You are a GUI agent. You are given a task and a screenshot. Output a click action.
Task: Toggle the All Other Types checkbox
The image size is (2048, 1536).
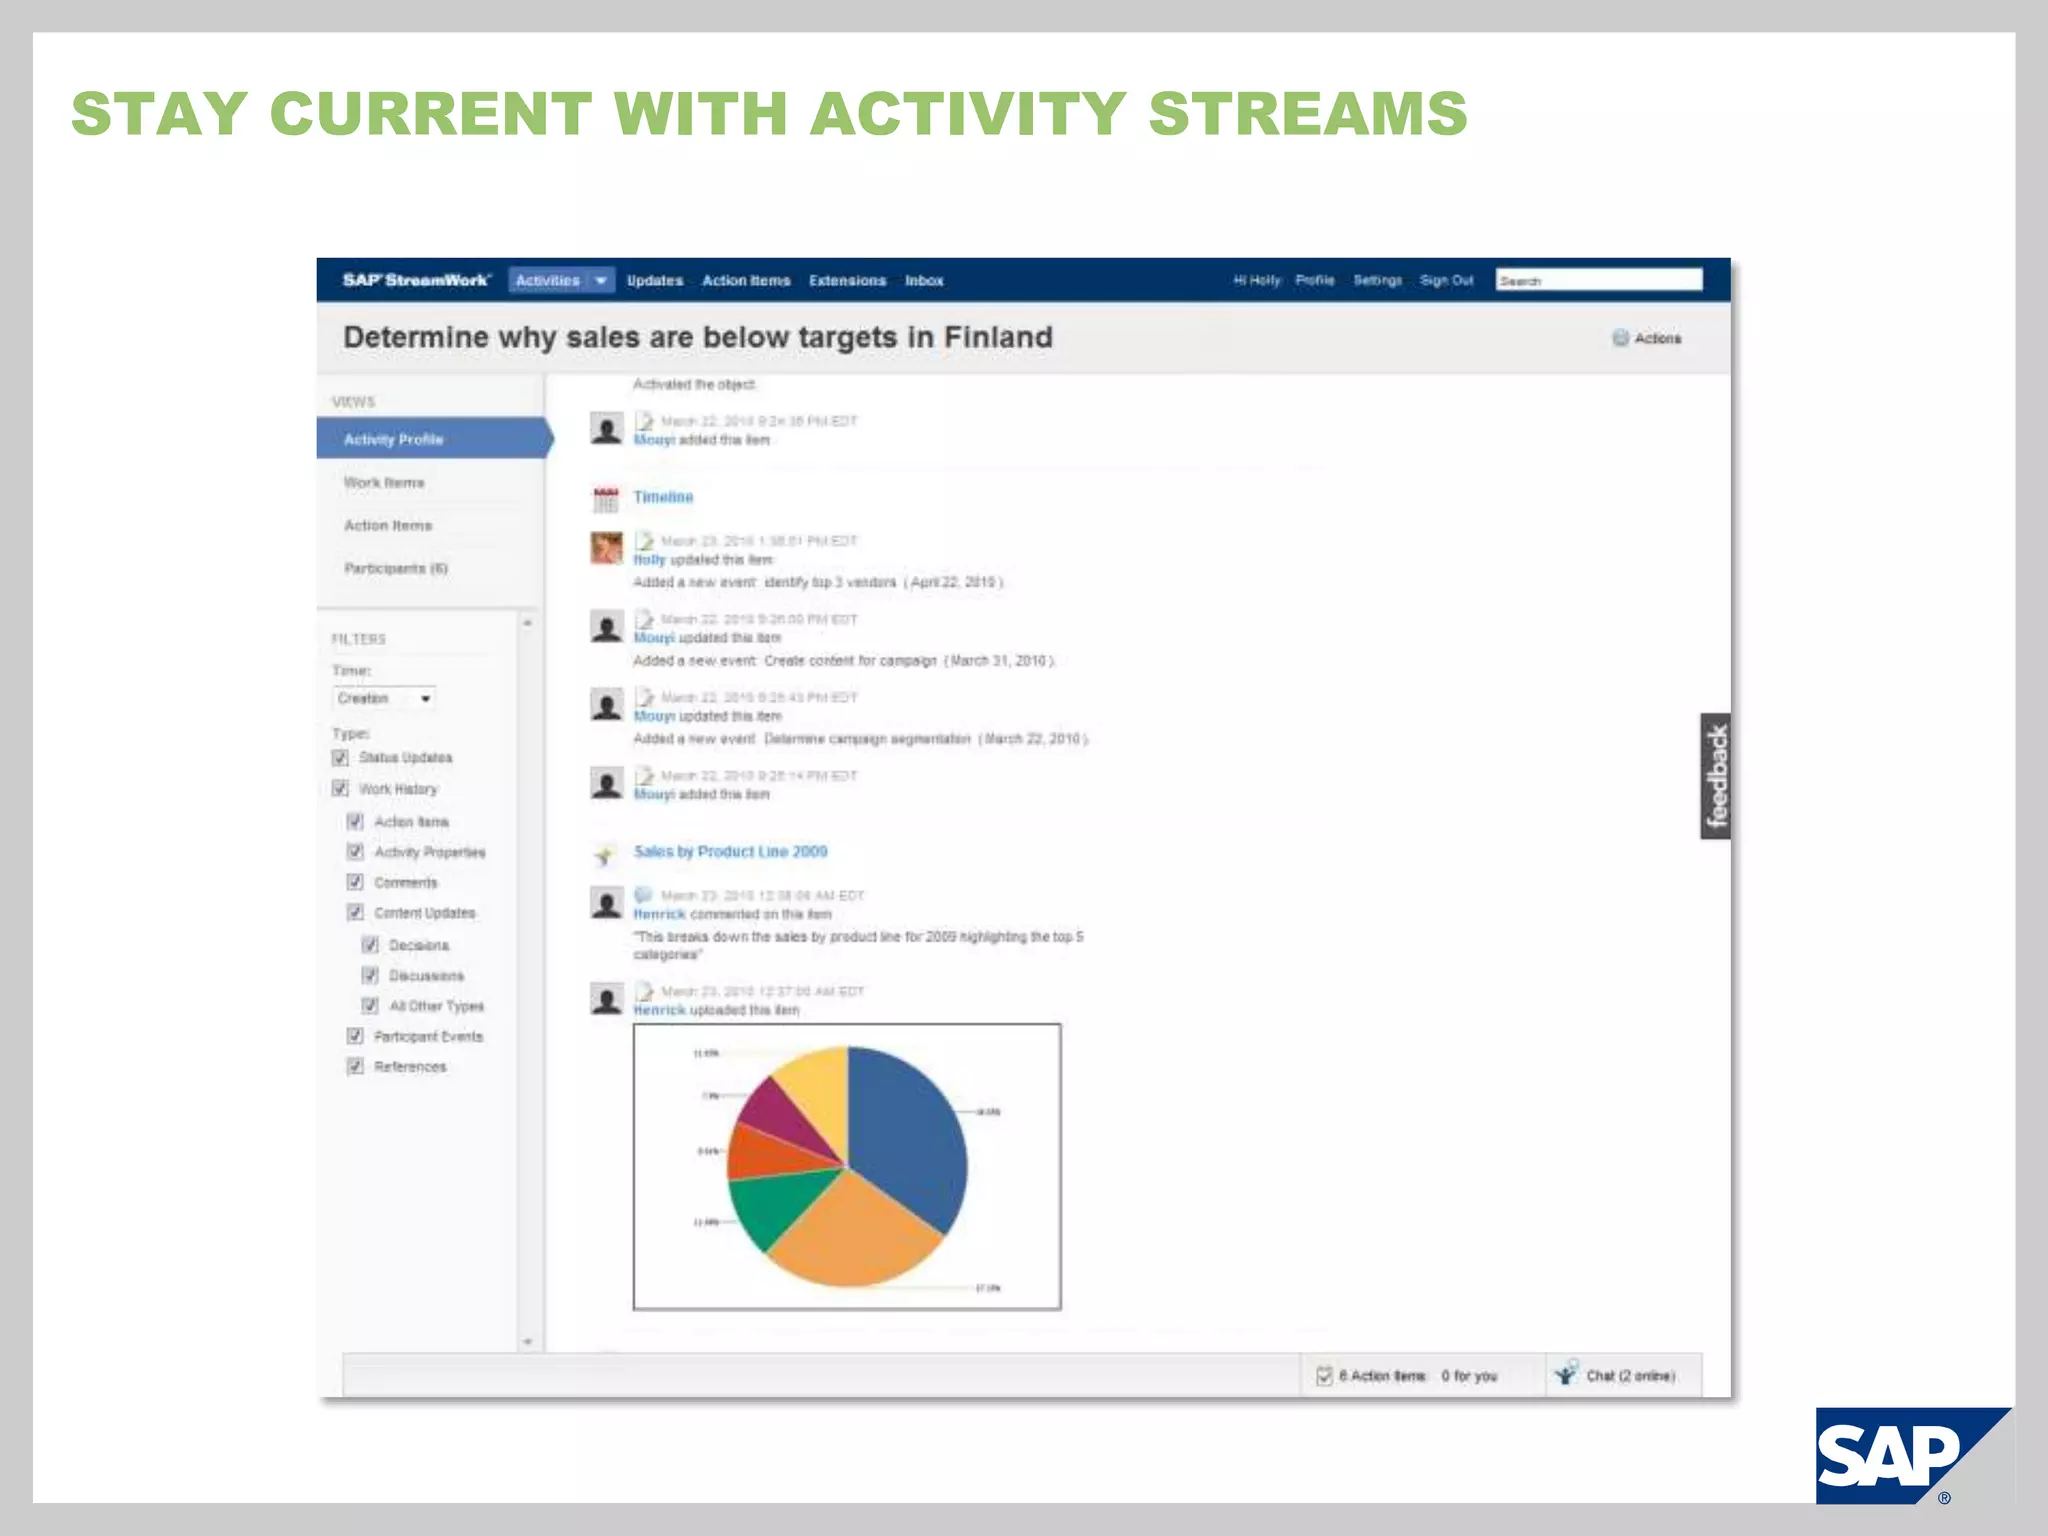click(x=370, y=1005)
